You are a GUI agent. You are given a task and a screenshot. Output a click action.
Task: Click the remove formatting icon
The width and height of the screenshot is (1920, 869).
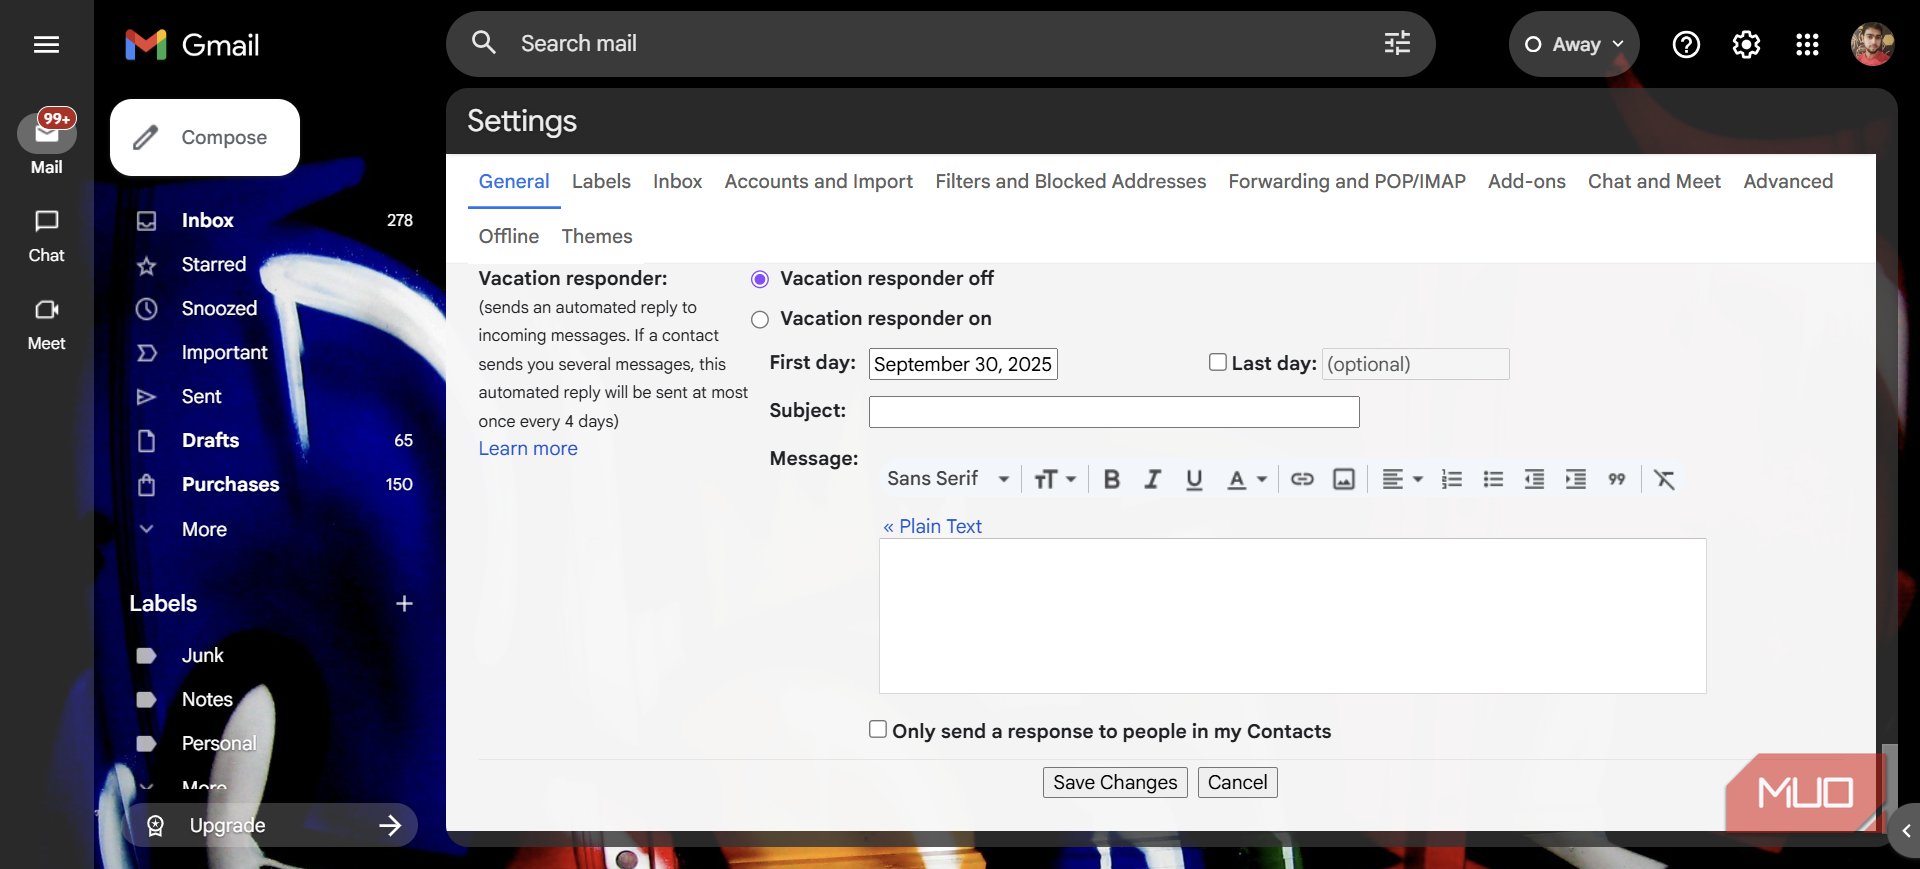click(1664, 479)
